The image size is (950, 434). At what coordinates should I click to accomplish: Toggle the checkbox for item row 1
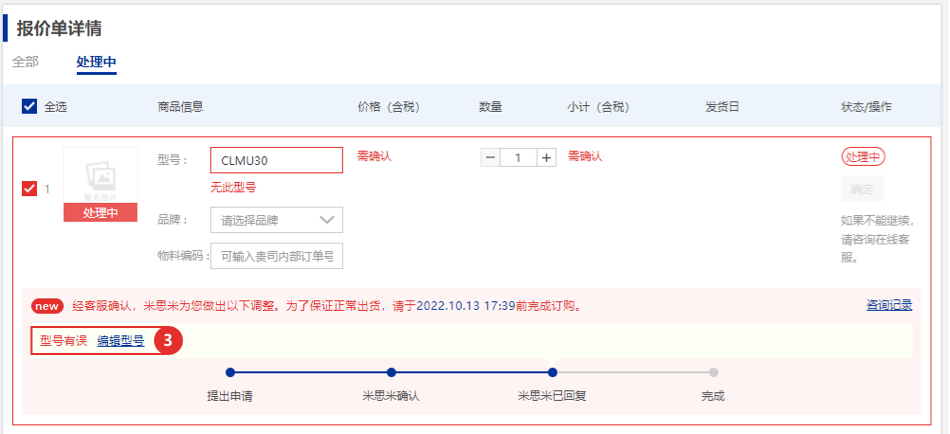point(29,188)
